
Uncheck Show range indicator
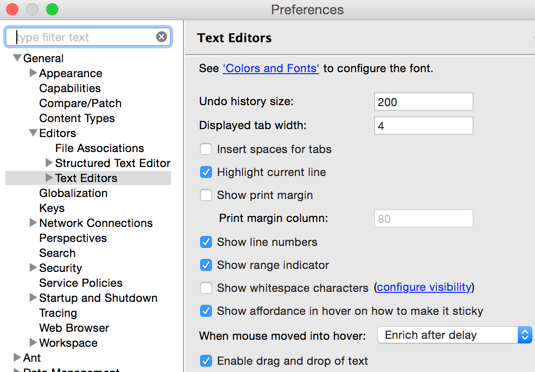206,265
